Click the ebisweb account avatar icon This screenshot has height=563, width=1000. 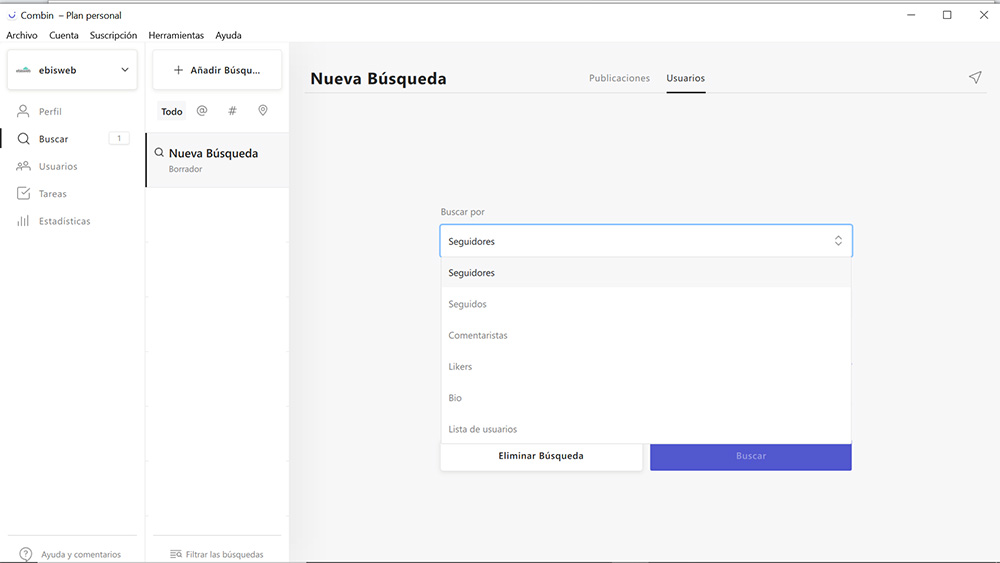tap(24, 70)
